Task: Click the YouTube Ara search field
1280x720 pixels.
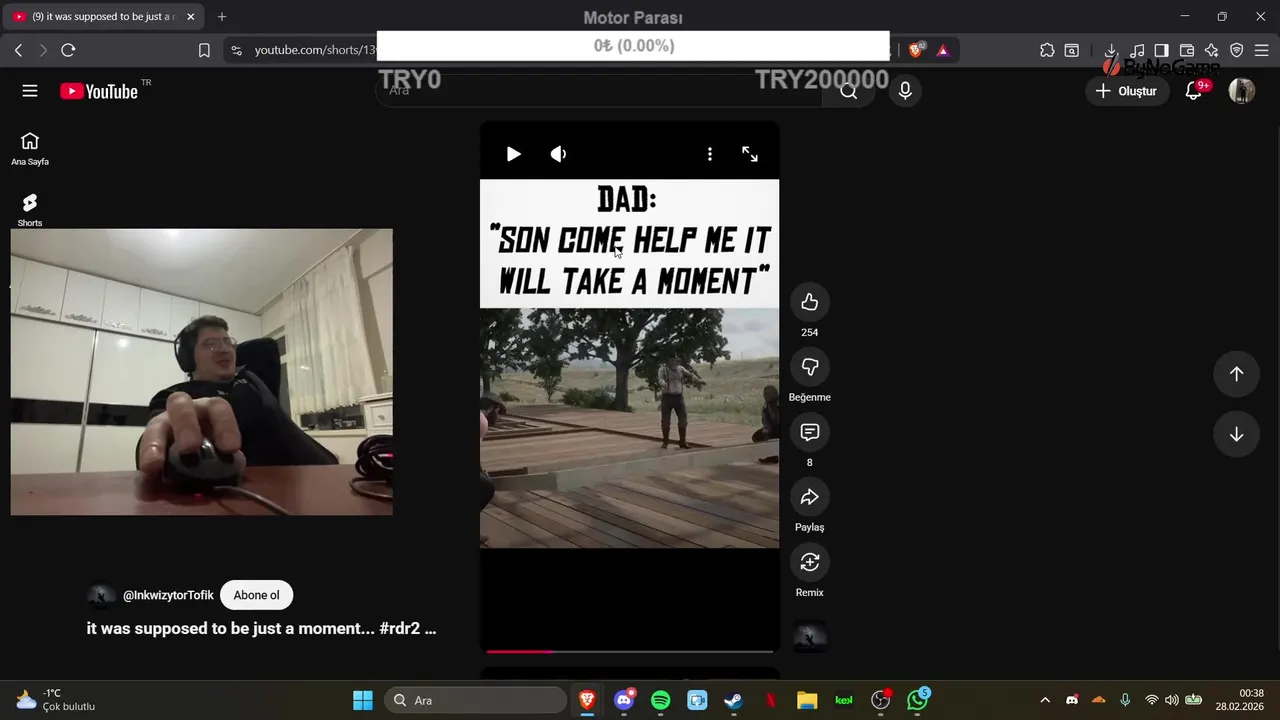Action: pyautogui.click(x=598, y=91)
